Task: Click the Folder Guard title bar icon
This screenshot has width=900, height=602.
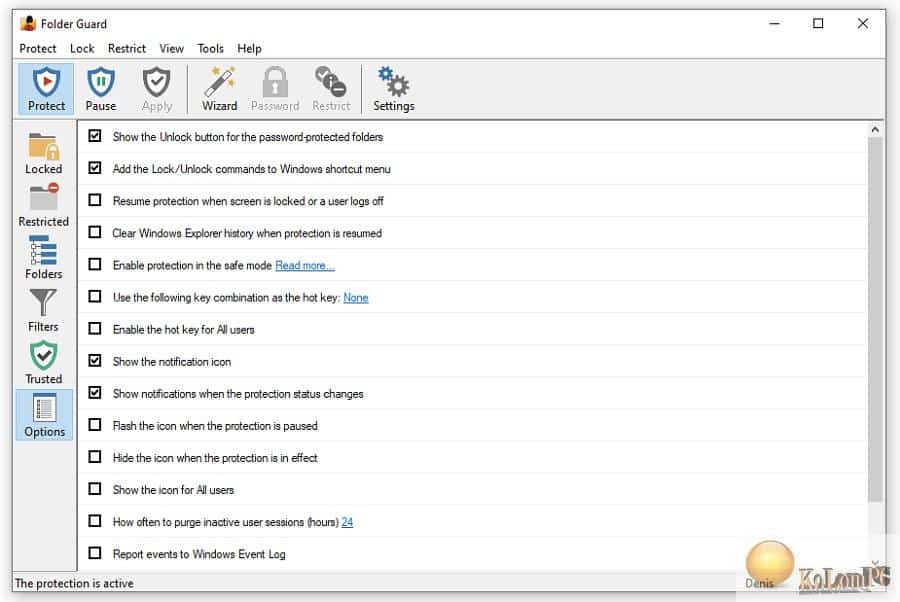Action: point(28,24)
